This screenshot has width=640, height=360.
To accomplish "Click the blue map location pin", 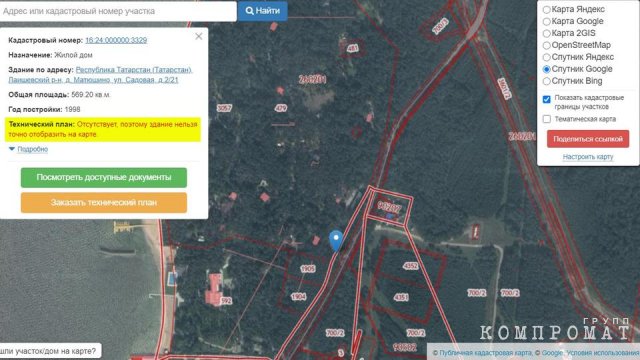I will (336, 240).
